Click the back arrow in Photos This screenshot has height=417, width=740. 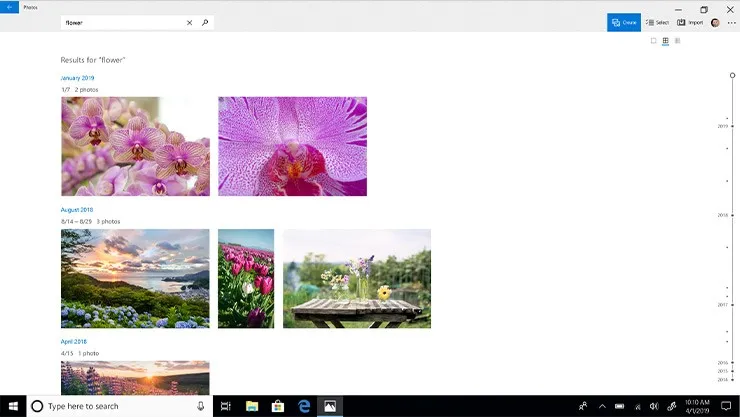click(x=9, y=7)
